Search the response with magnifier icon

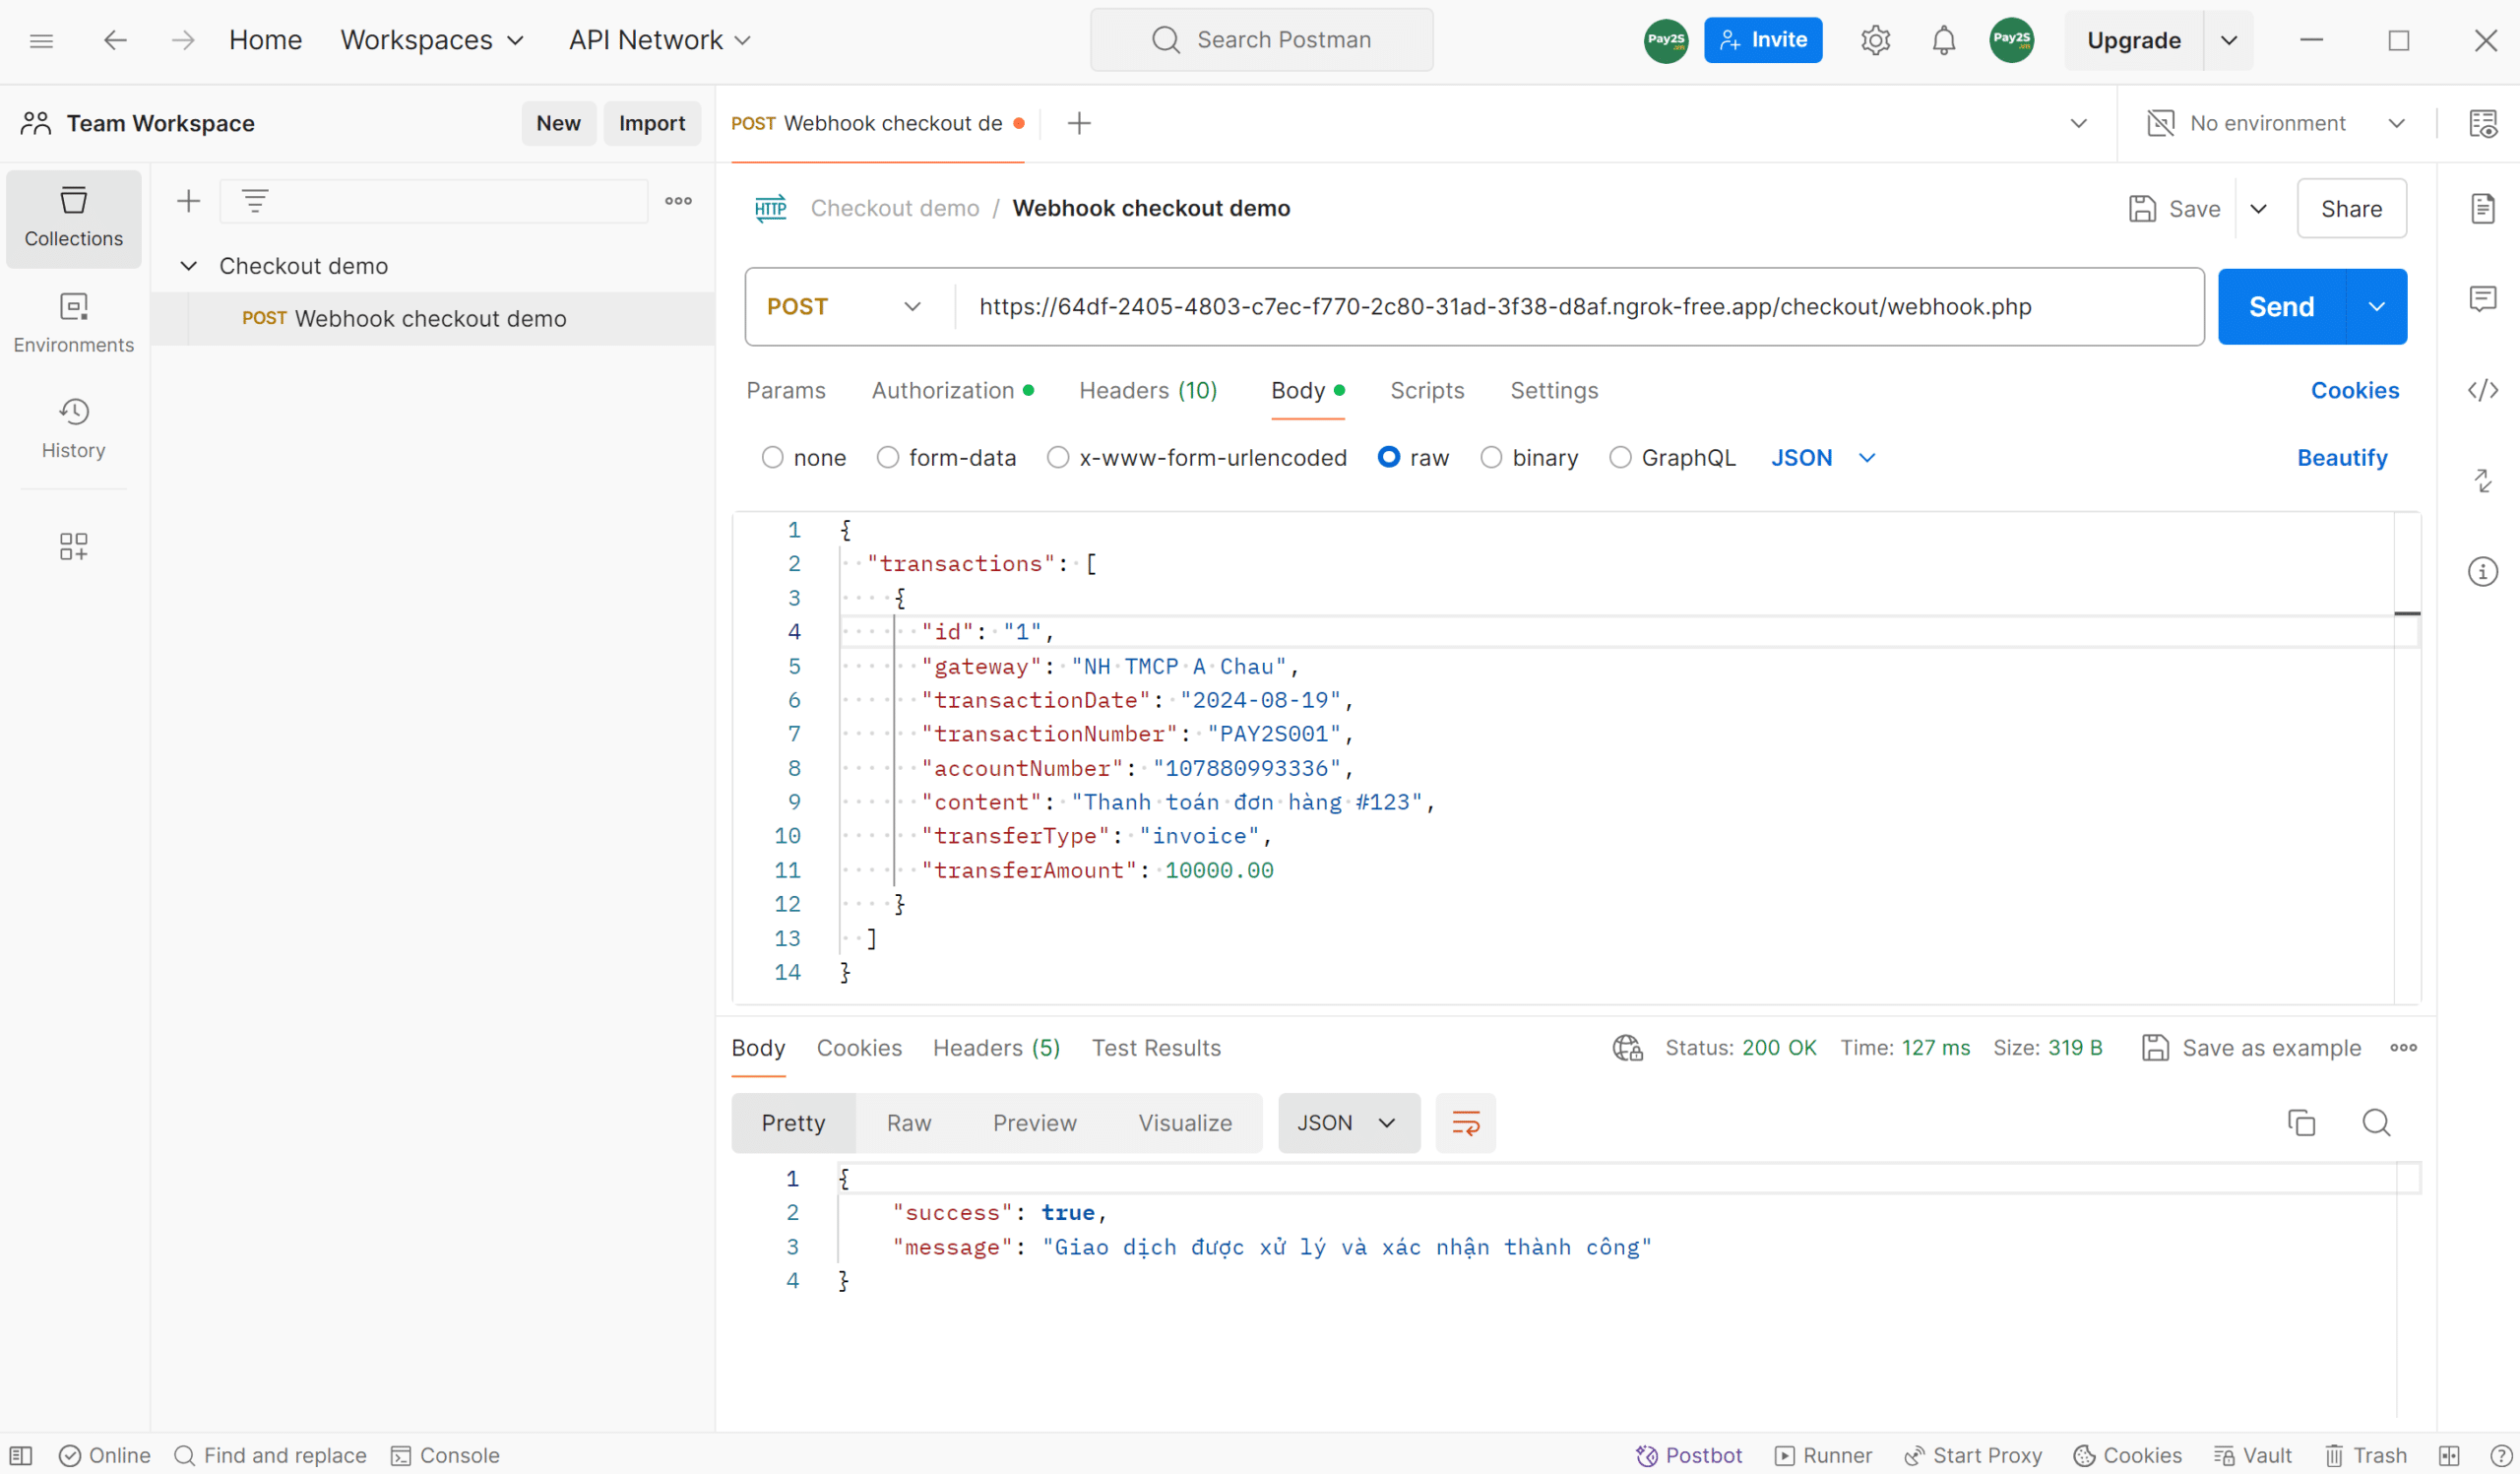pyautogui.click(x=2376, y=1122)
